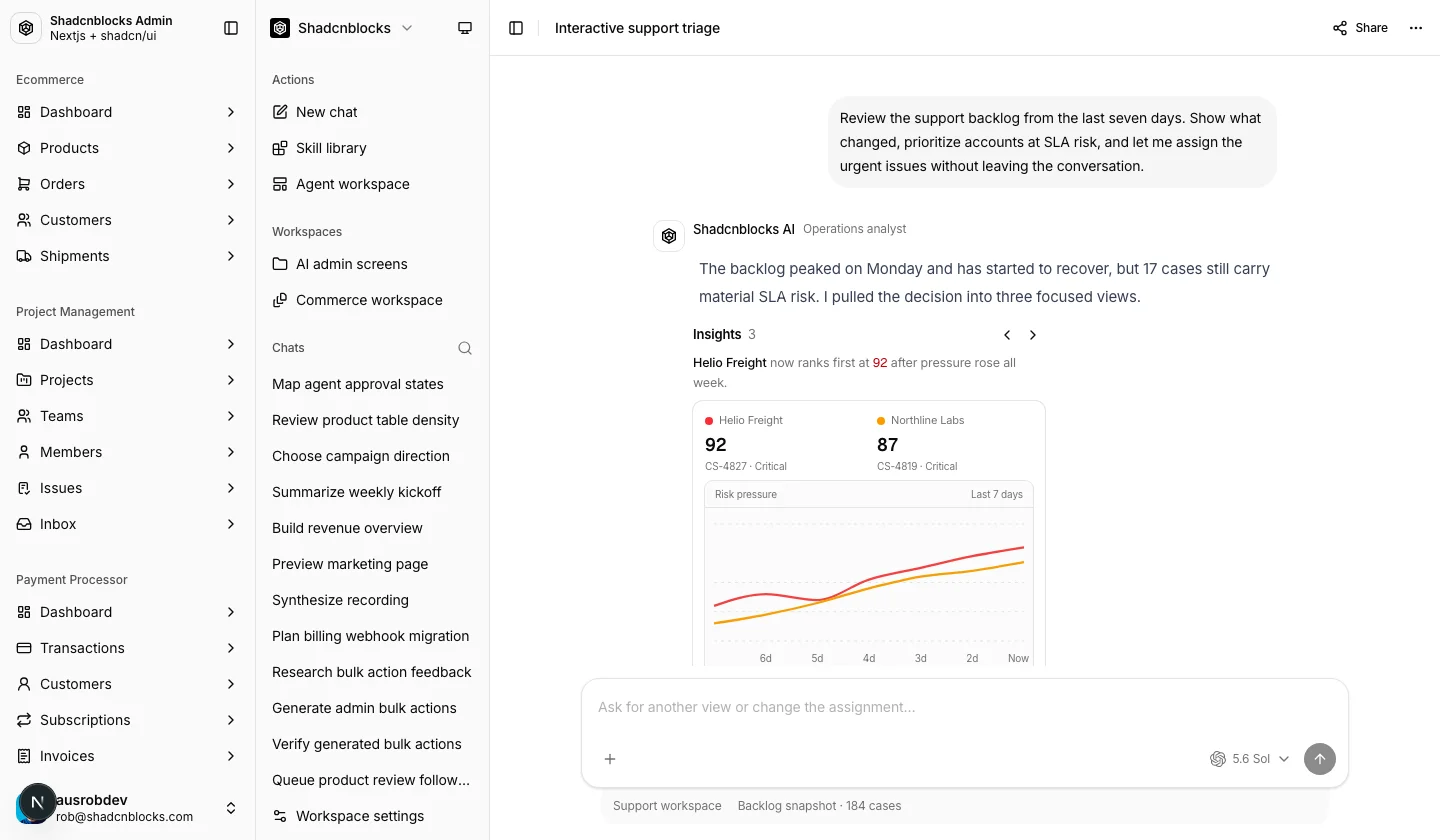Viewport: 1440px width, 840px height.
Task: Open the three-dots more options menu
Action: (1416, 28)
